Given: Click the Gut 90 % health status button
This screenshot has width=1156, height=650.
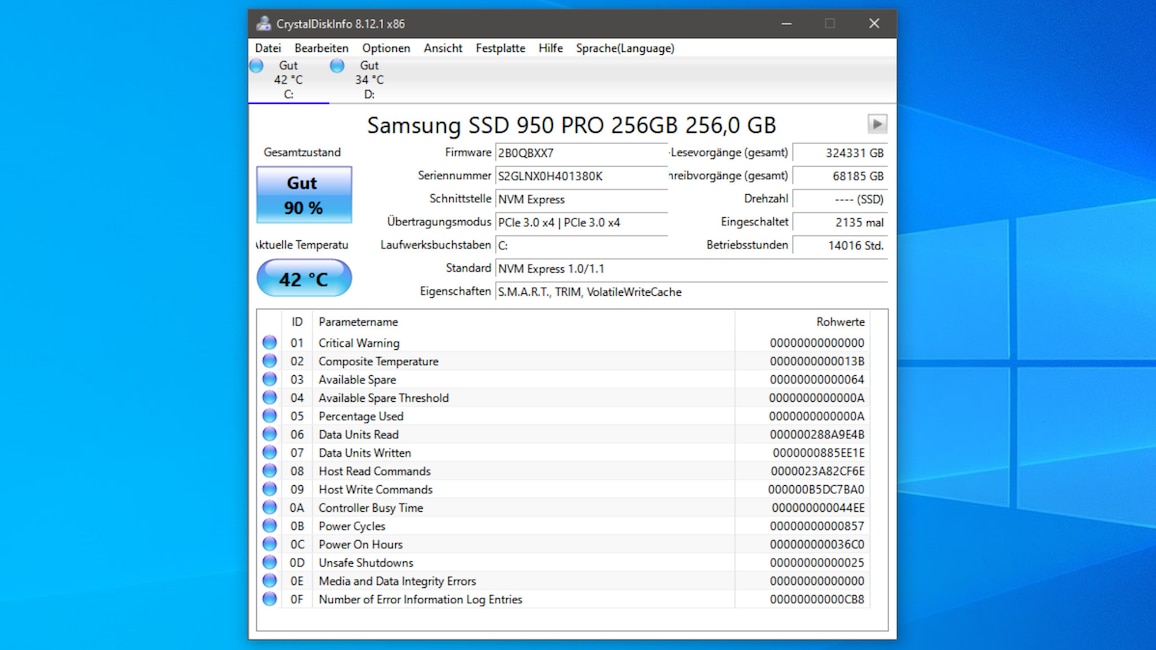Looking at the screenshot, I should [x=304, y=195].
